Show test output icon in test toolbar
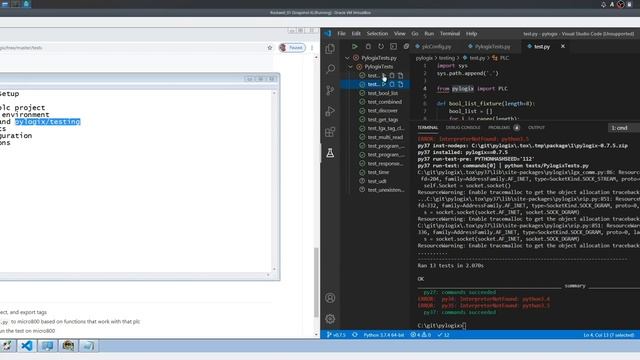The width and height of the screenshot is (640, 360). click(393, 47)
